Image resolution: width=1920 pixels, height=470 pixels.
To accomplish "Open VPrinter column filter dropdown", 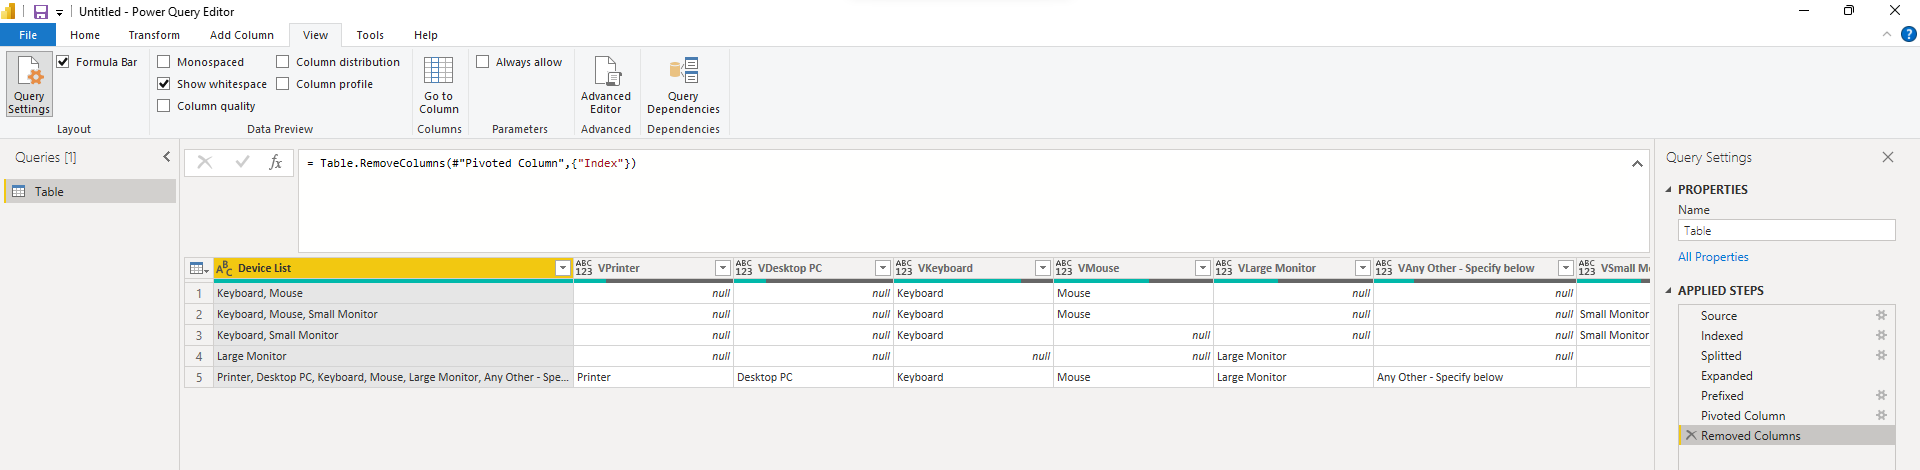I will pos(723,268).
